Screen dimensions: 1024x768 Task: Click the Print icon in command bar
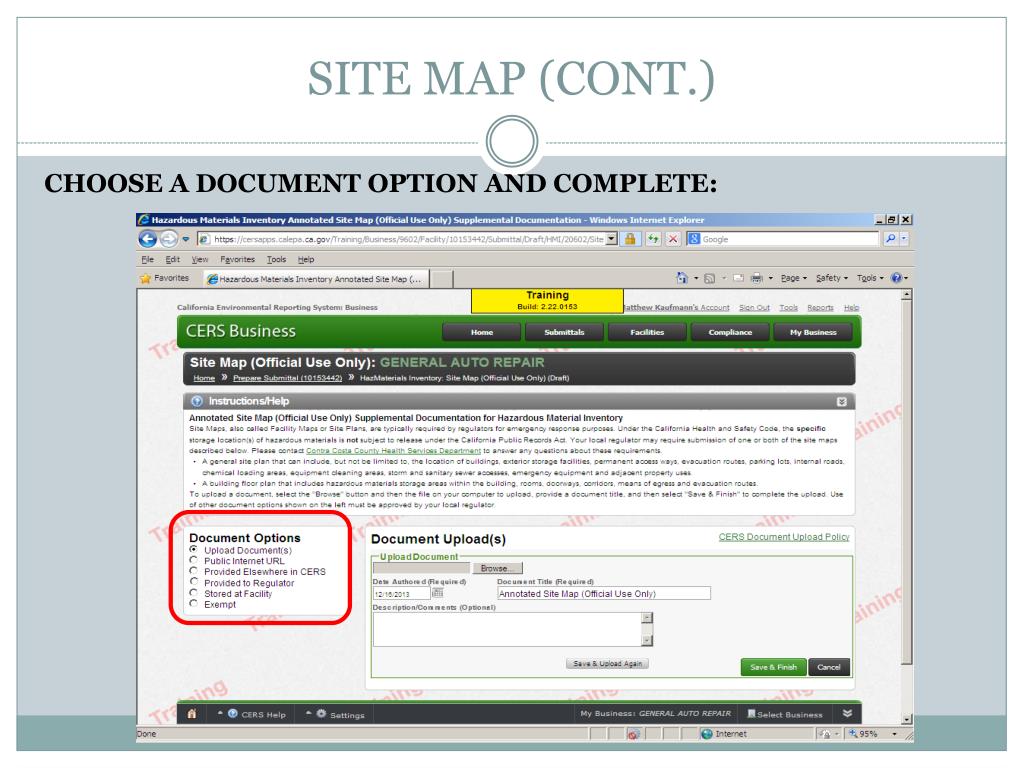pos(756,278)
